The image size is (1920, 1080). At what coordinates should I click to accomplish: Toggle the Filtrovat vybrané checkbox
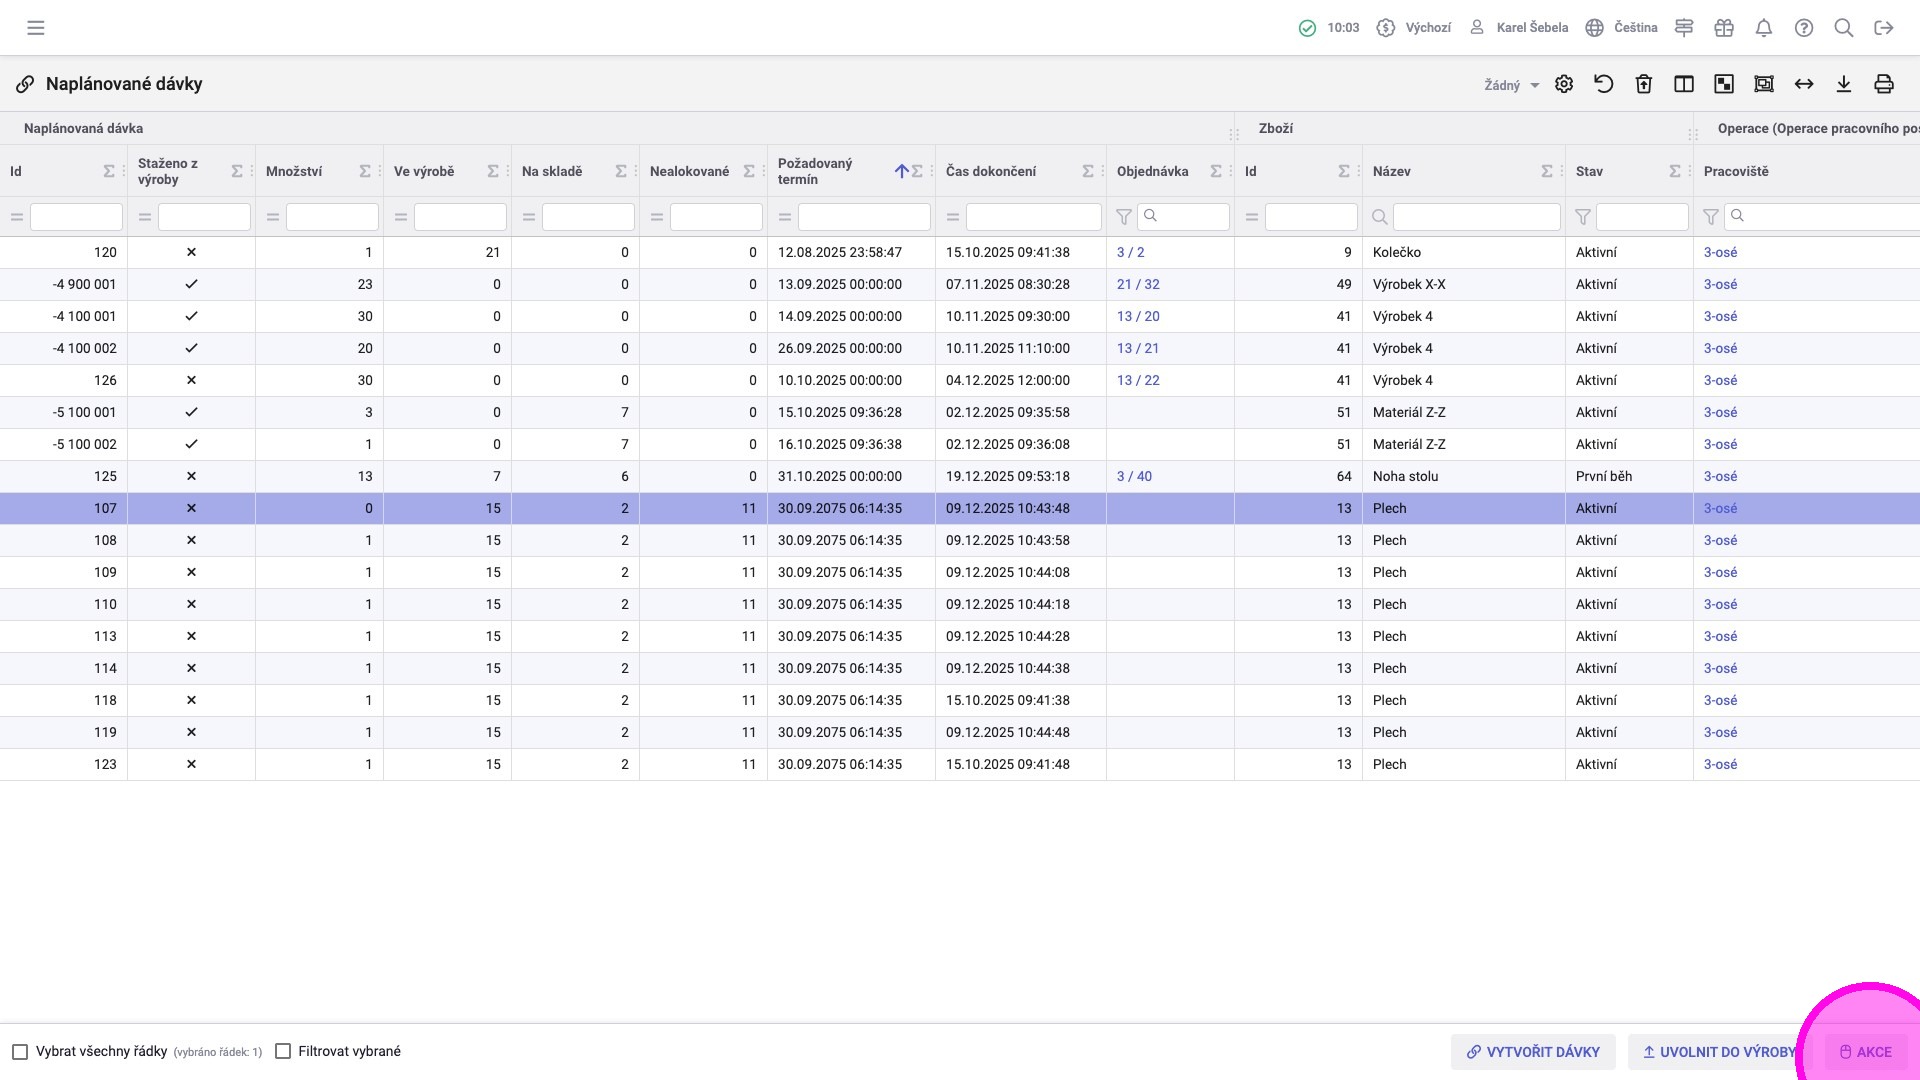coord(283,1052)
